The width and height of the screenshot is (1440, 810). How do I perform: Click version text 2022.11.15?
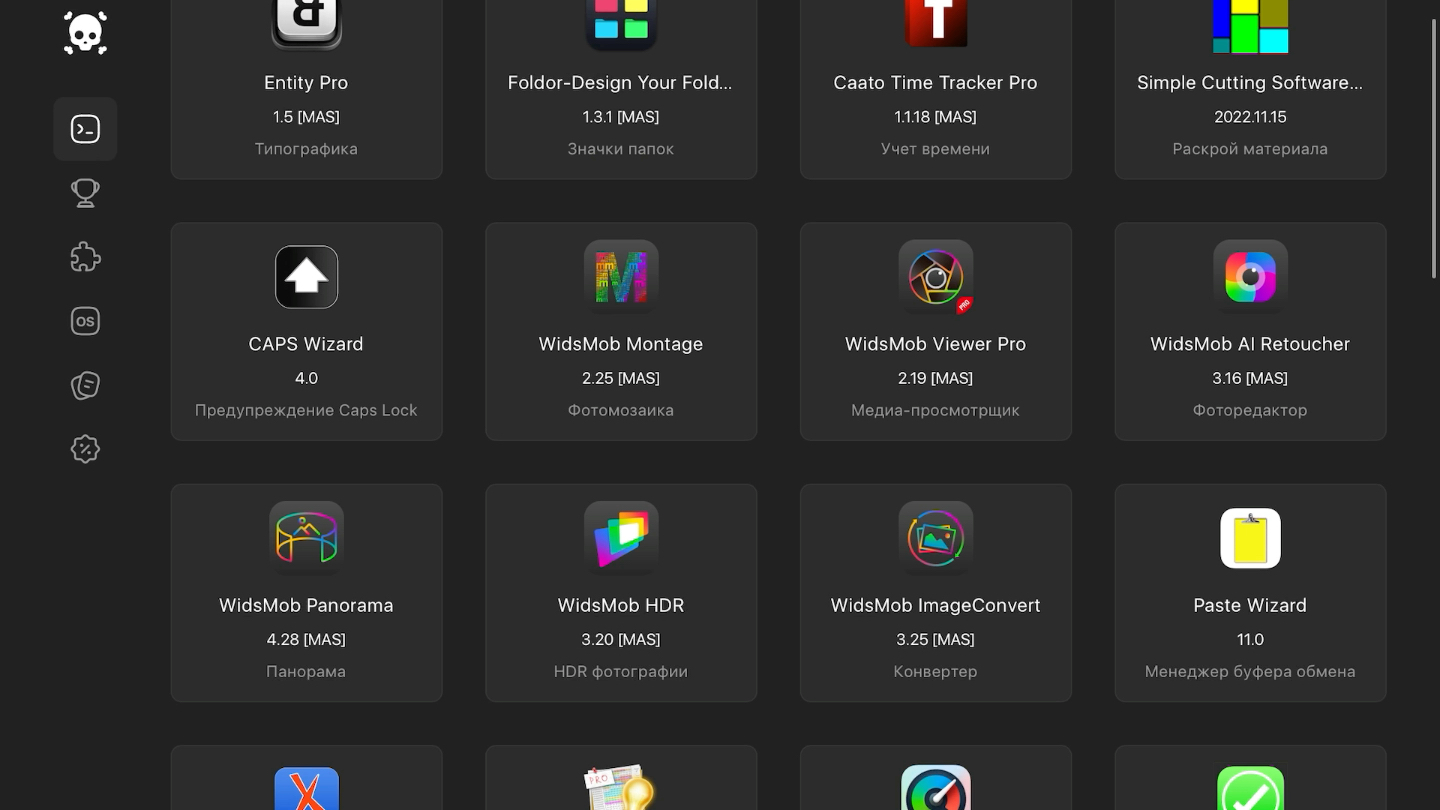pos(1250,117)
